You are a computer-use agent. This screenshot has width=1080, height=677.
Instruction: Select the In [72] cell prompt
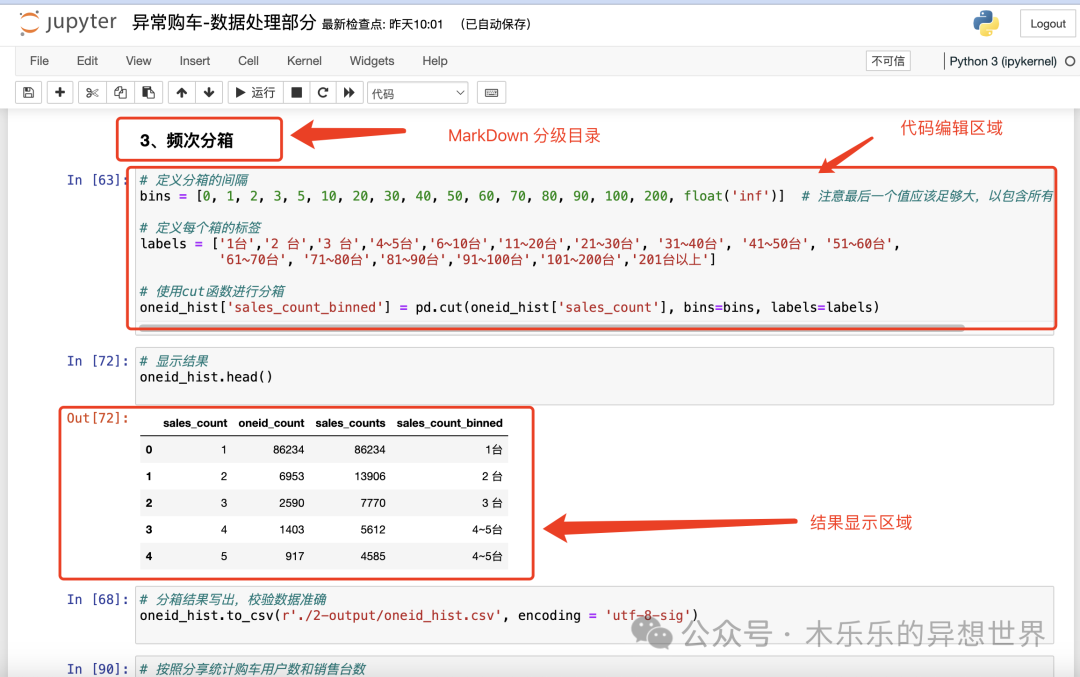[97, 361]
